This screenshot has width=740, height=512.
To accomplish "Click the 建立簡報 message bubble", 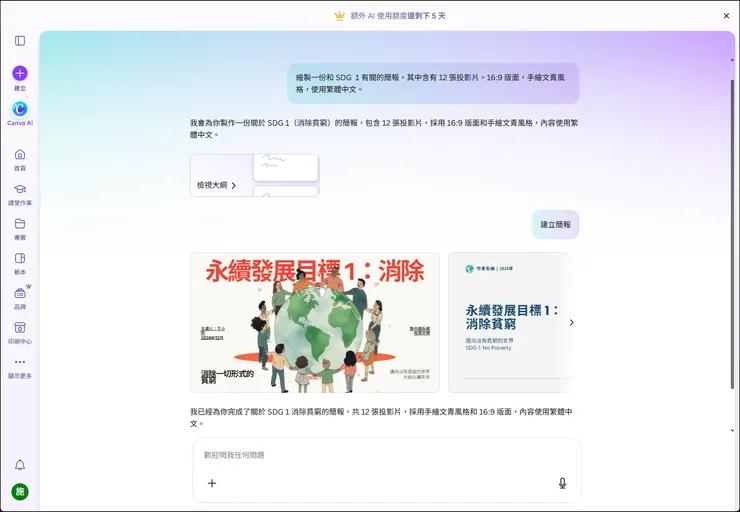I will (x=555, y=225).
